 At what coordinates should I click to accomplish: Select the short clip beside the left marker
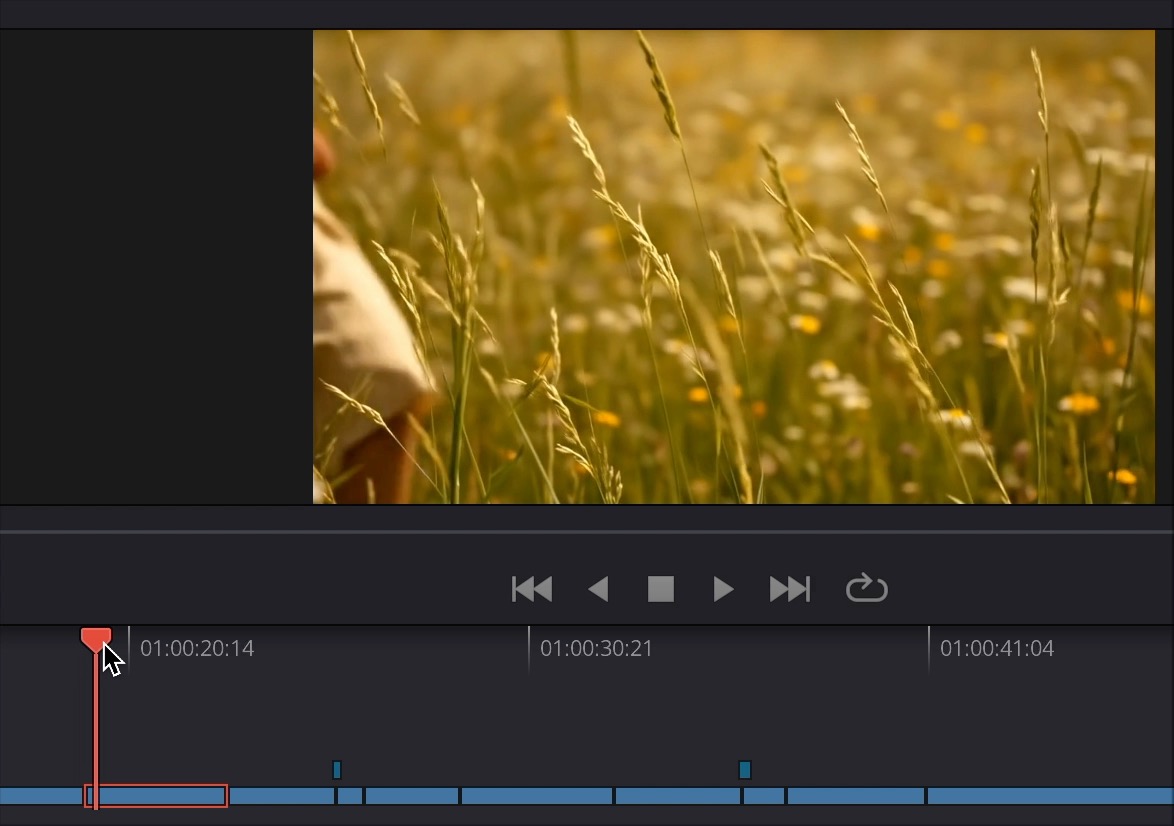click(350, 796)
